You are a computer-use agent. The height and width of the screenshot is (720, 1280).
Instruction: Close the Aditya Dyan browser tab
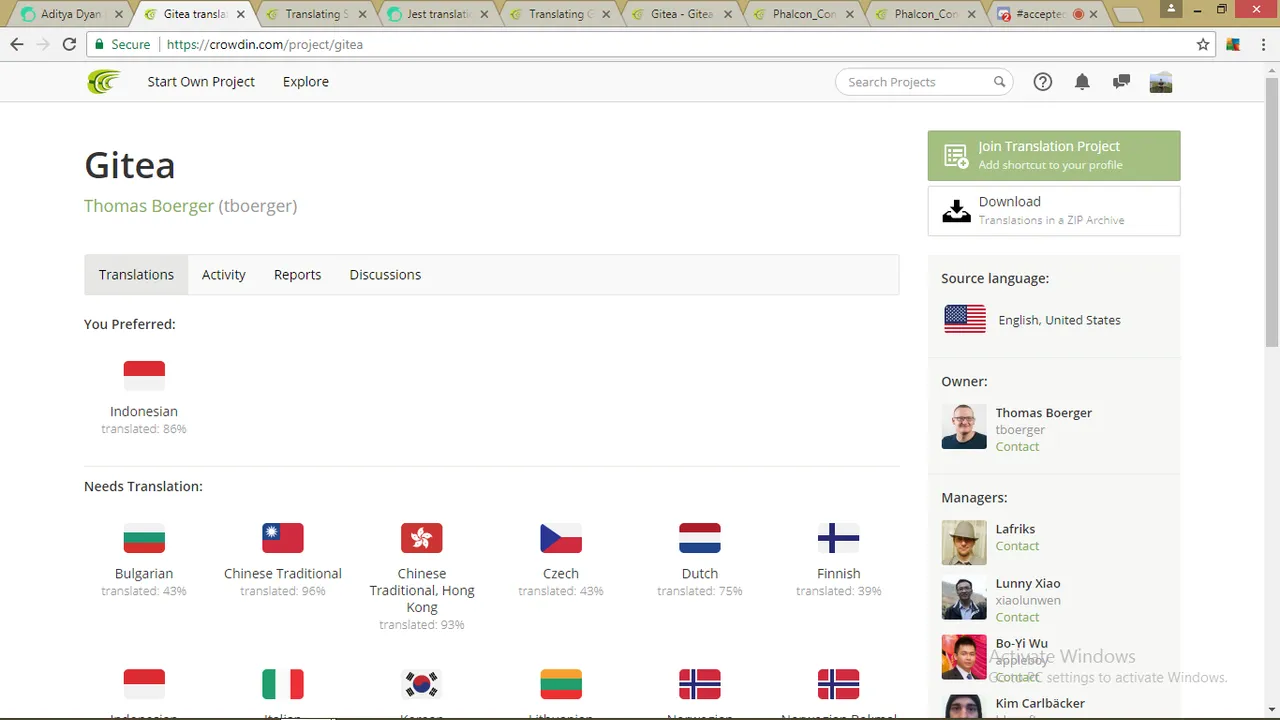click(118, 14)
